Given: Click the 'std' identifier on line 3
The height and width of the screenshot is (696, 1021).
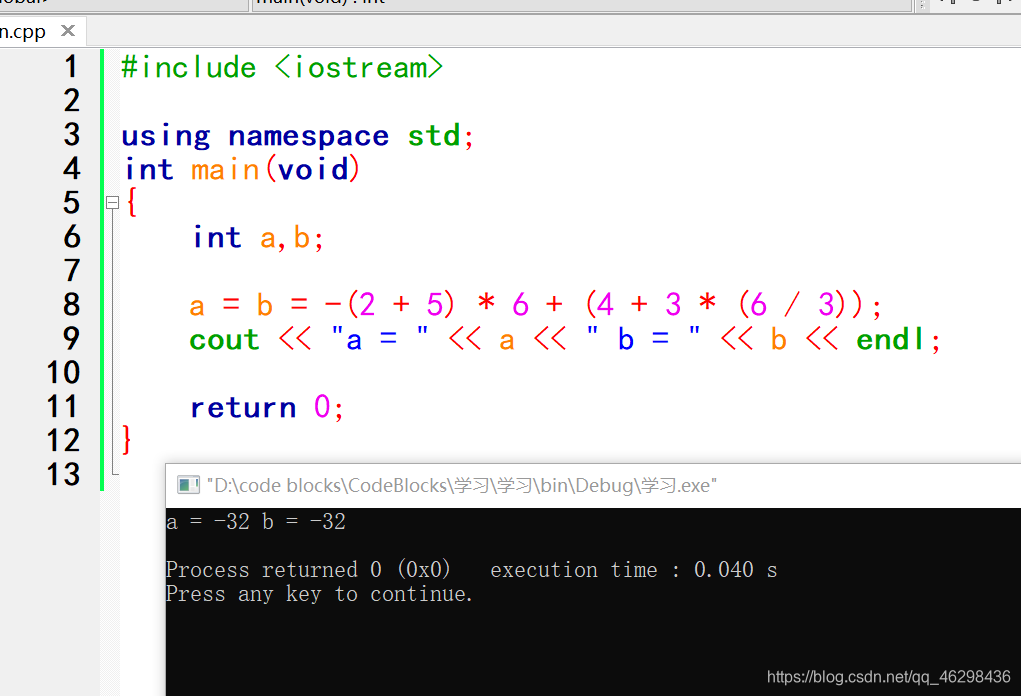Looking at the screenshot, I should point(434,135).
